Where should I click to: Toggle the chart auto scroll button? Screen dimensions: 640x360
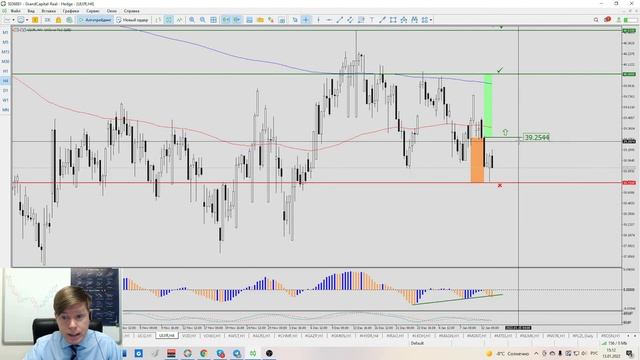tap(226, 20)
